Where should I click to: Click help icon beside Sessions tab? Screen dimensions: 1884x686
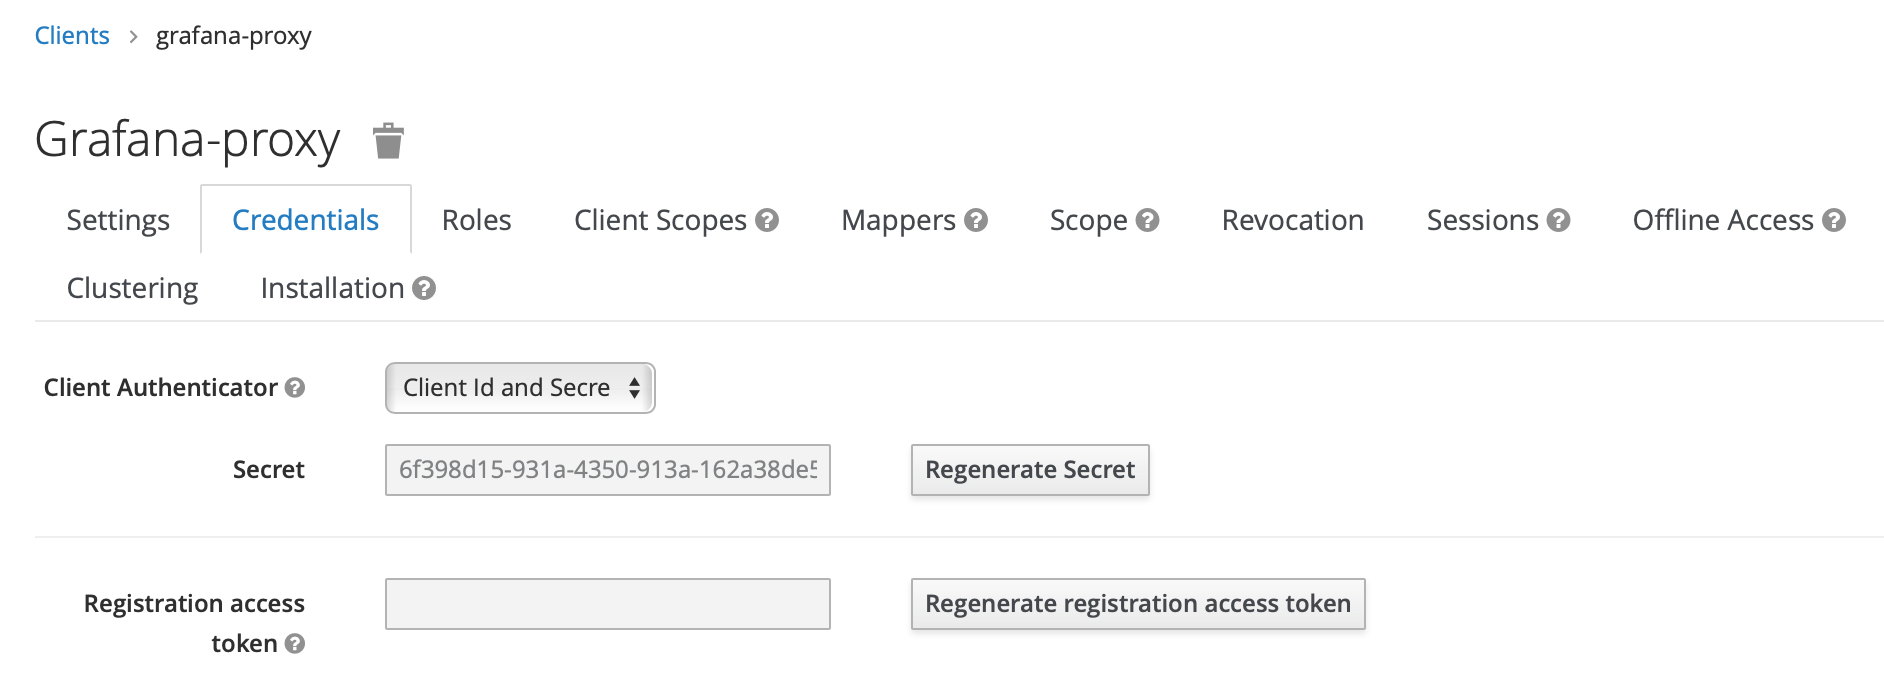pos(1559,220)
